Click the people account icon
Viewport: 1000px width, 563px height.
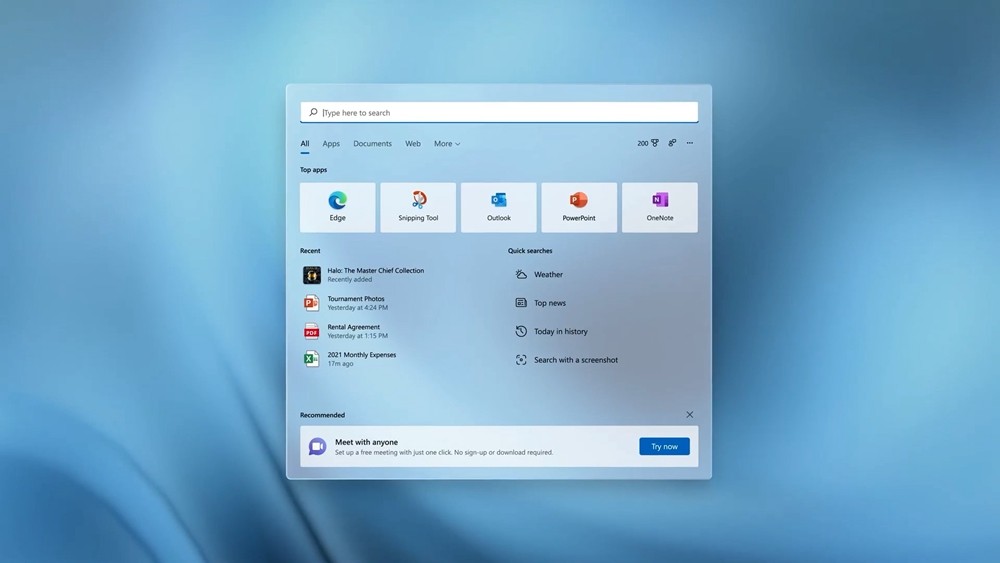(x=672, y=143)
